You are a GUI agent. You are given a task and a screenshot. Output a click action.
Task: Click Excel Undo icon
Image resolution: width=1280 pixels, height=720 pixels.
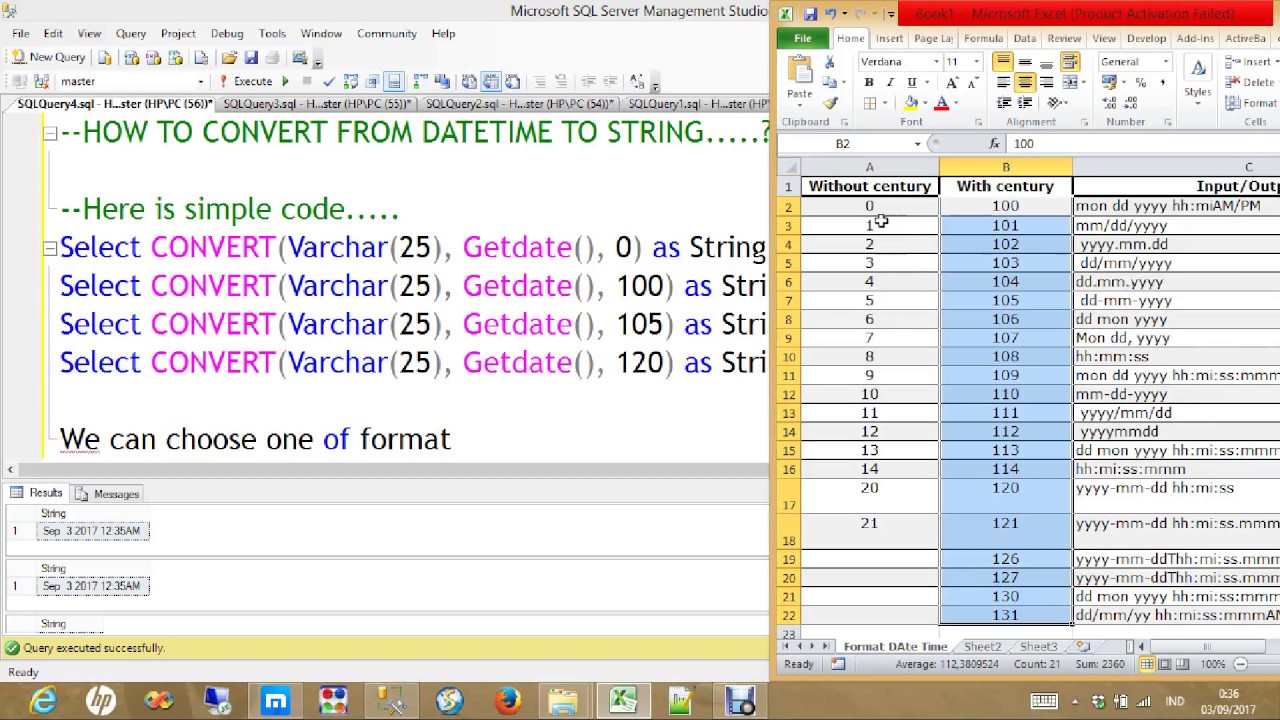point(830,14)
